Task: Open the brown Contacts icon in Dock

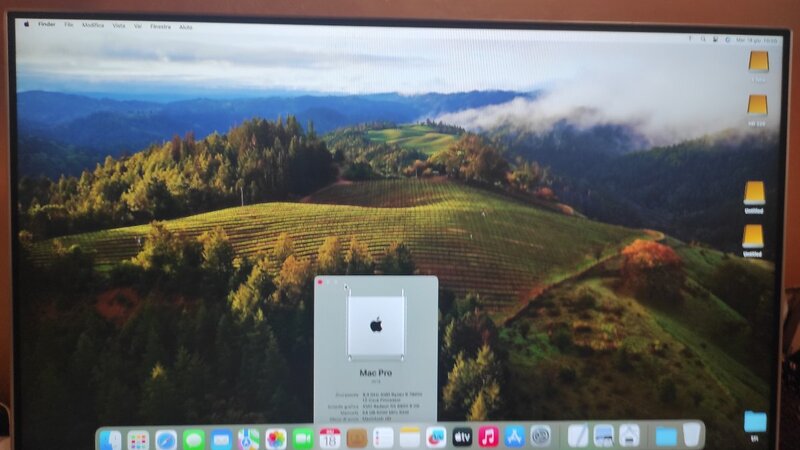Action: pos(357,438)
